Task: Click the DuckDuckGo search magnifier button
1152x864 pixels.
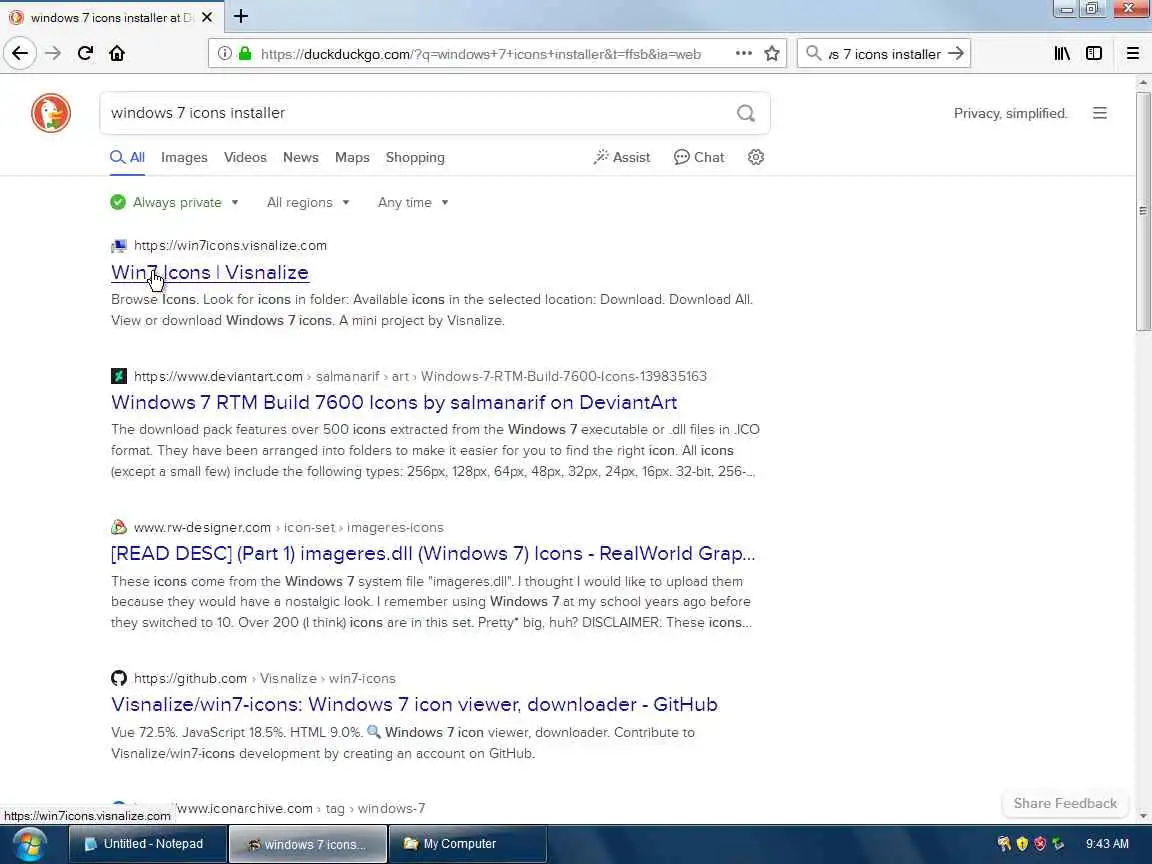Action: coord(746,113)
